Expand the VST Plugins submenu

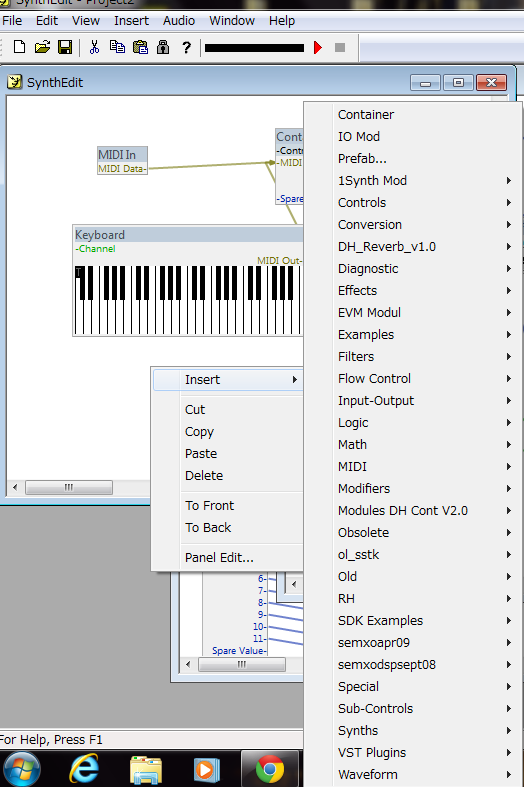click(413, 753)
